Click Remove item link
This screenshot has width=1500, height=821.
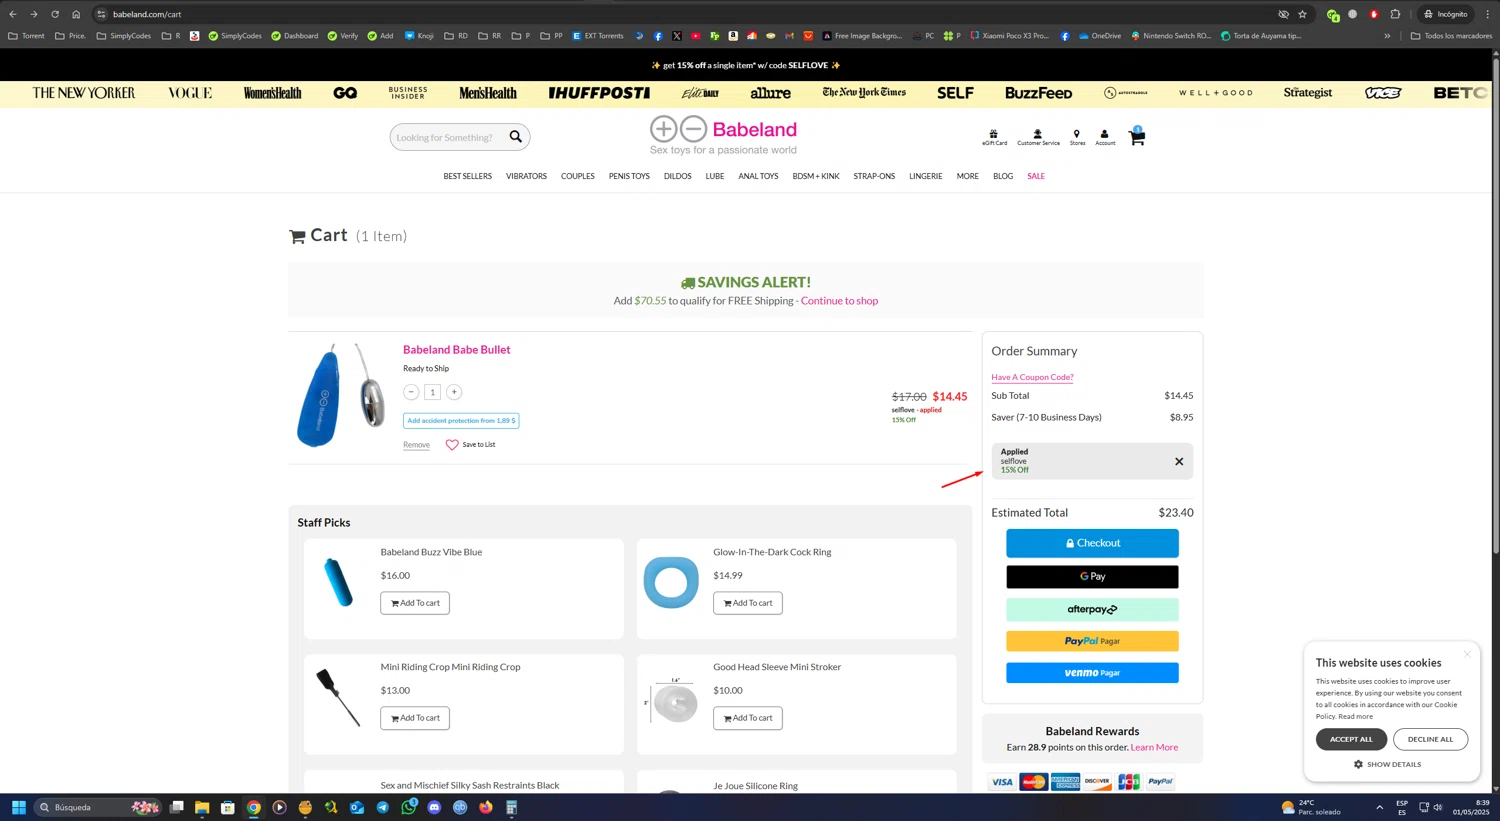click(416, 445)
